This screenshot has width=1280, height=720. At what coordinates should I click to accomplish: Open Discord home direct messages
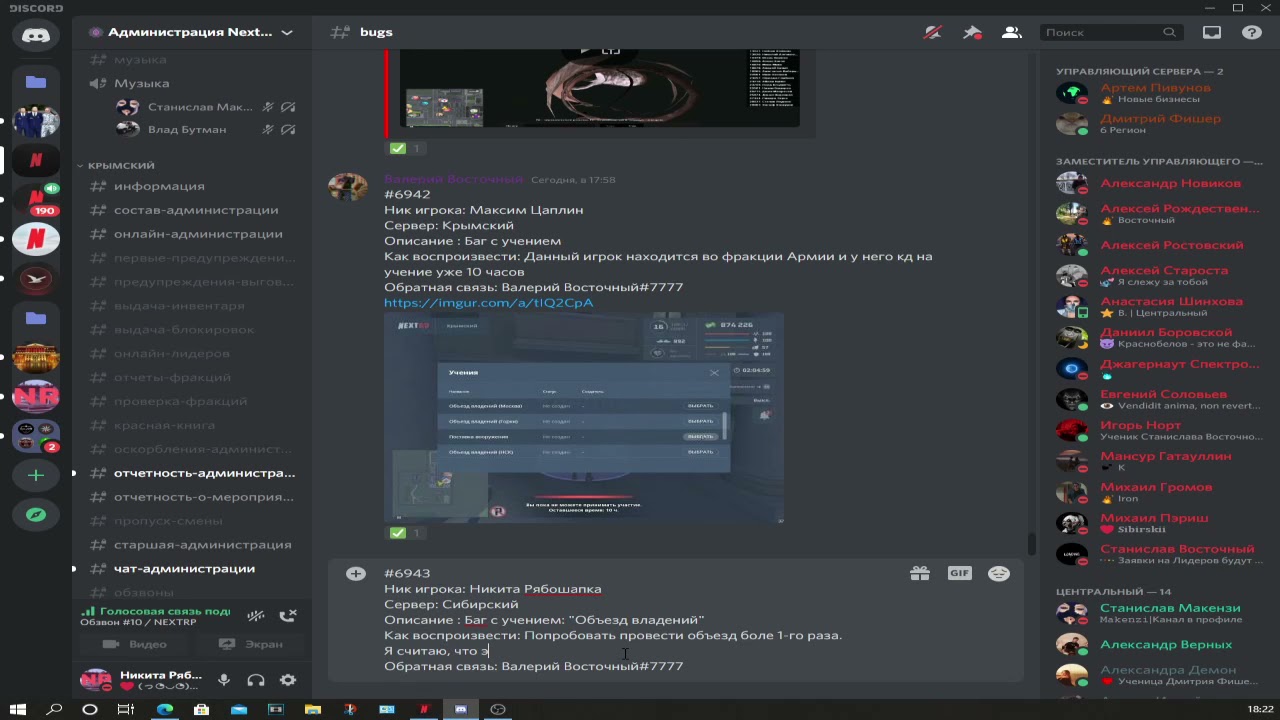point(36,36)
